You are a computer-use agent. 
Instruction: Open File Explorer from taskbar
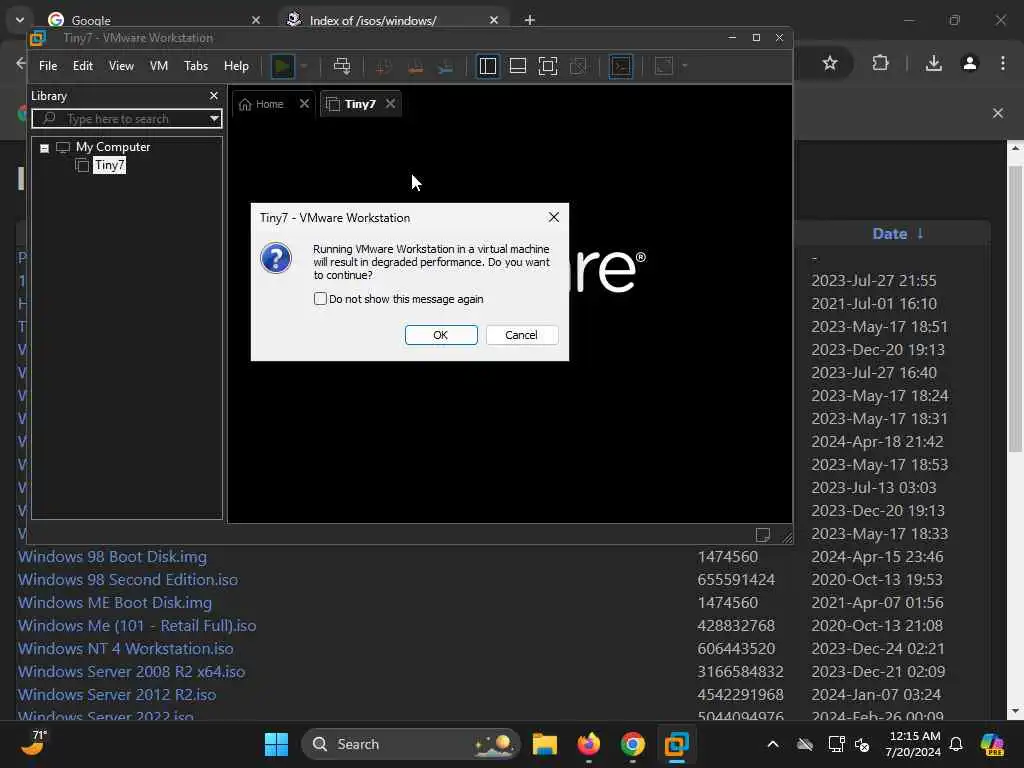545,744
